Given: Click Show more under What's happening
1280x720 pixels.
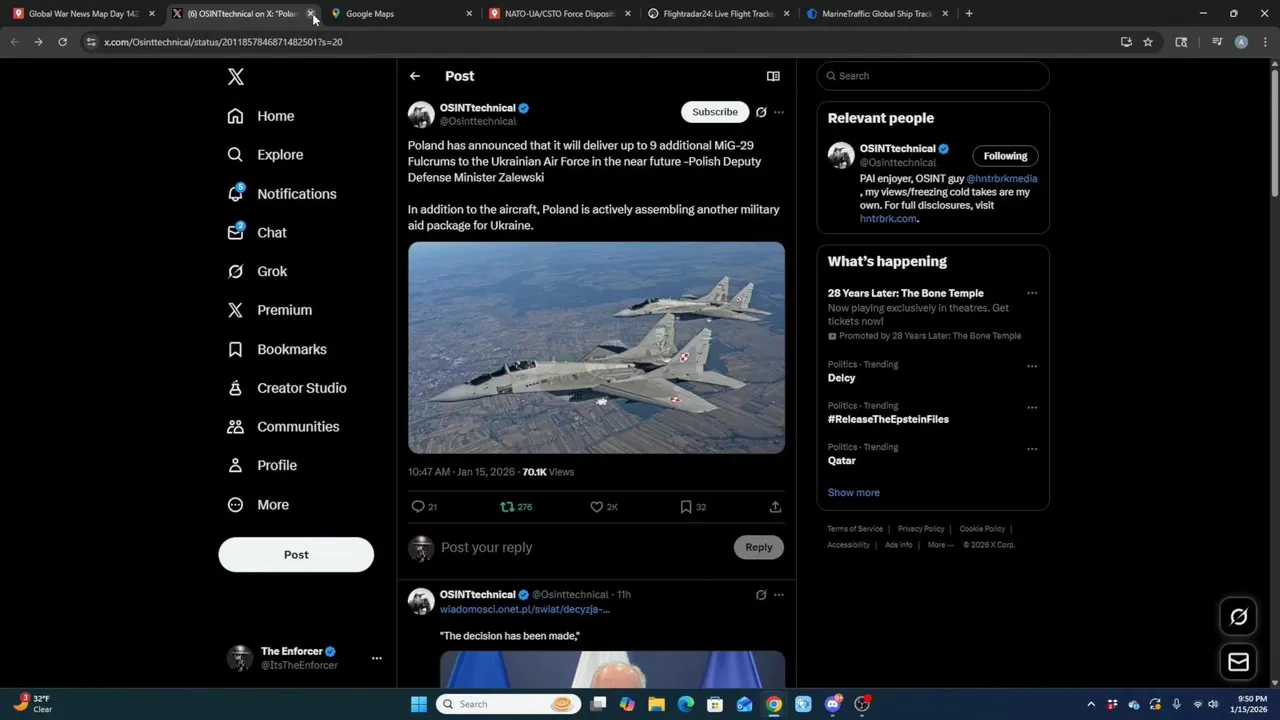Looking at the screenshot, I should click(853, 492).
